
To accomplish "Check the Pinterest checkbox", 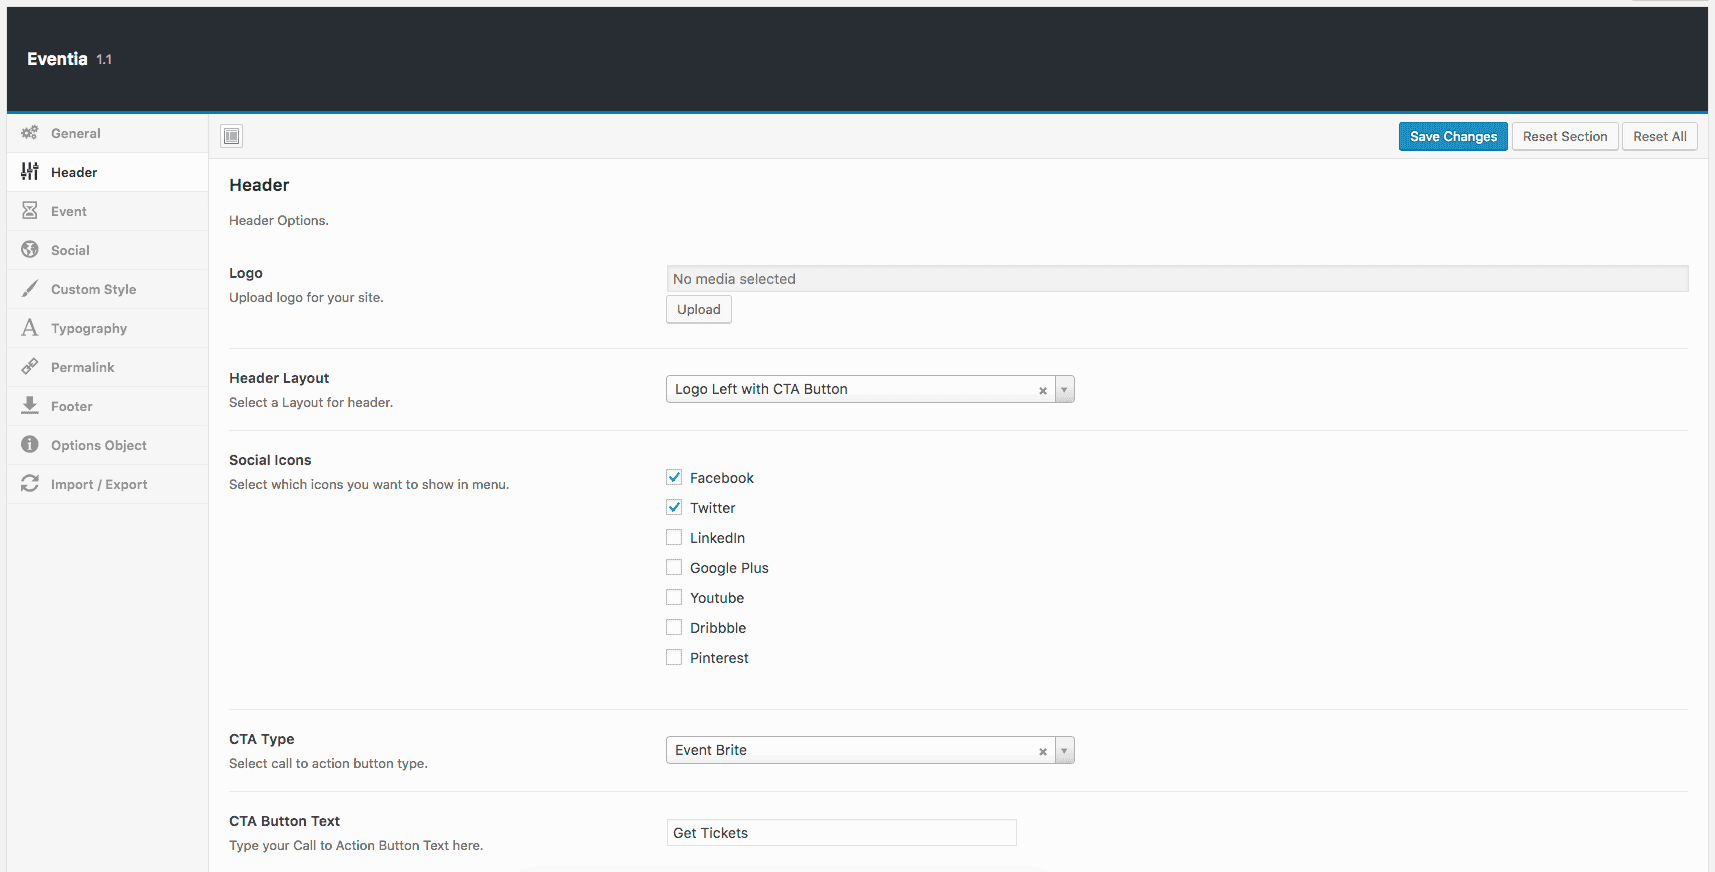I will pos(674,658).
